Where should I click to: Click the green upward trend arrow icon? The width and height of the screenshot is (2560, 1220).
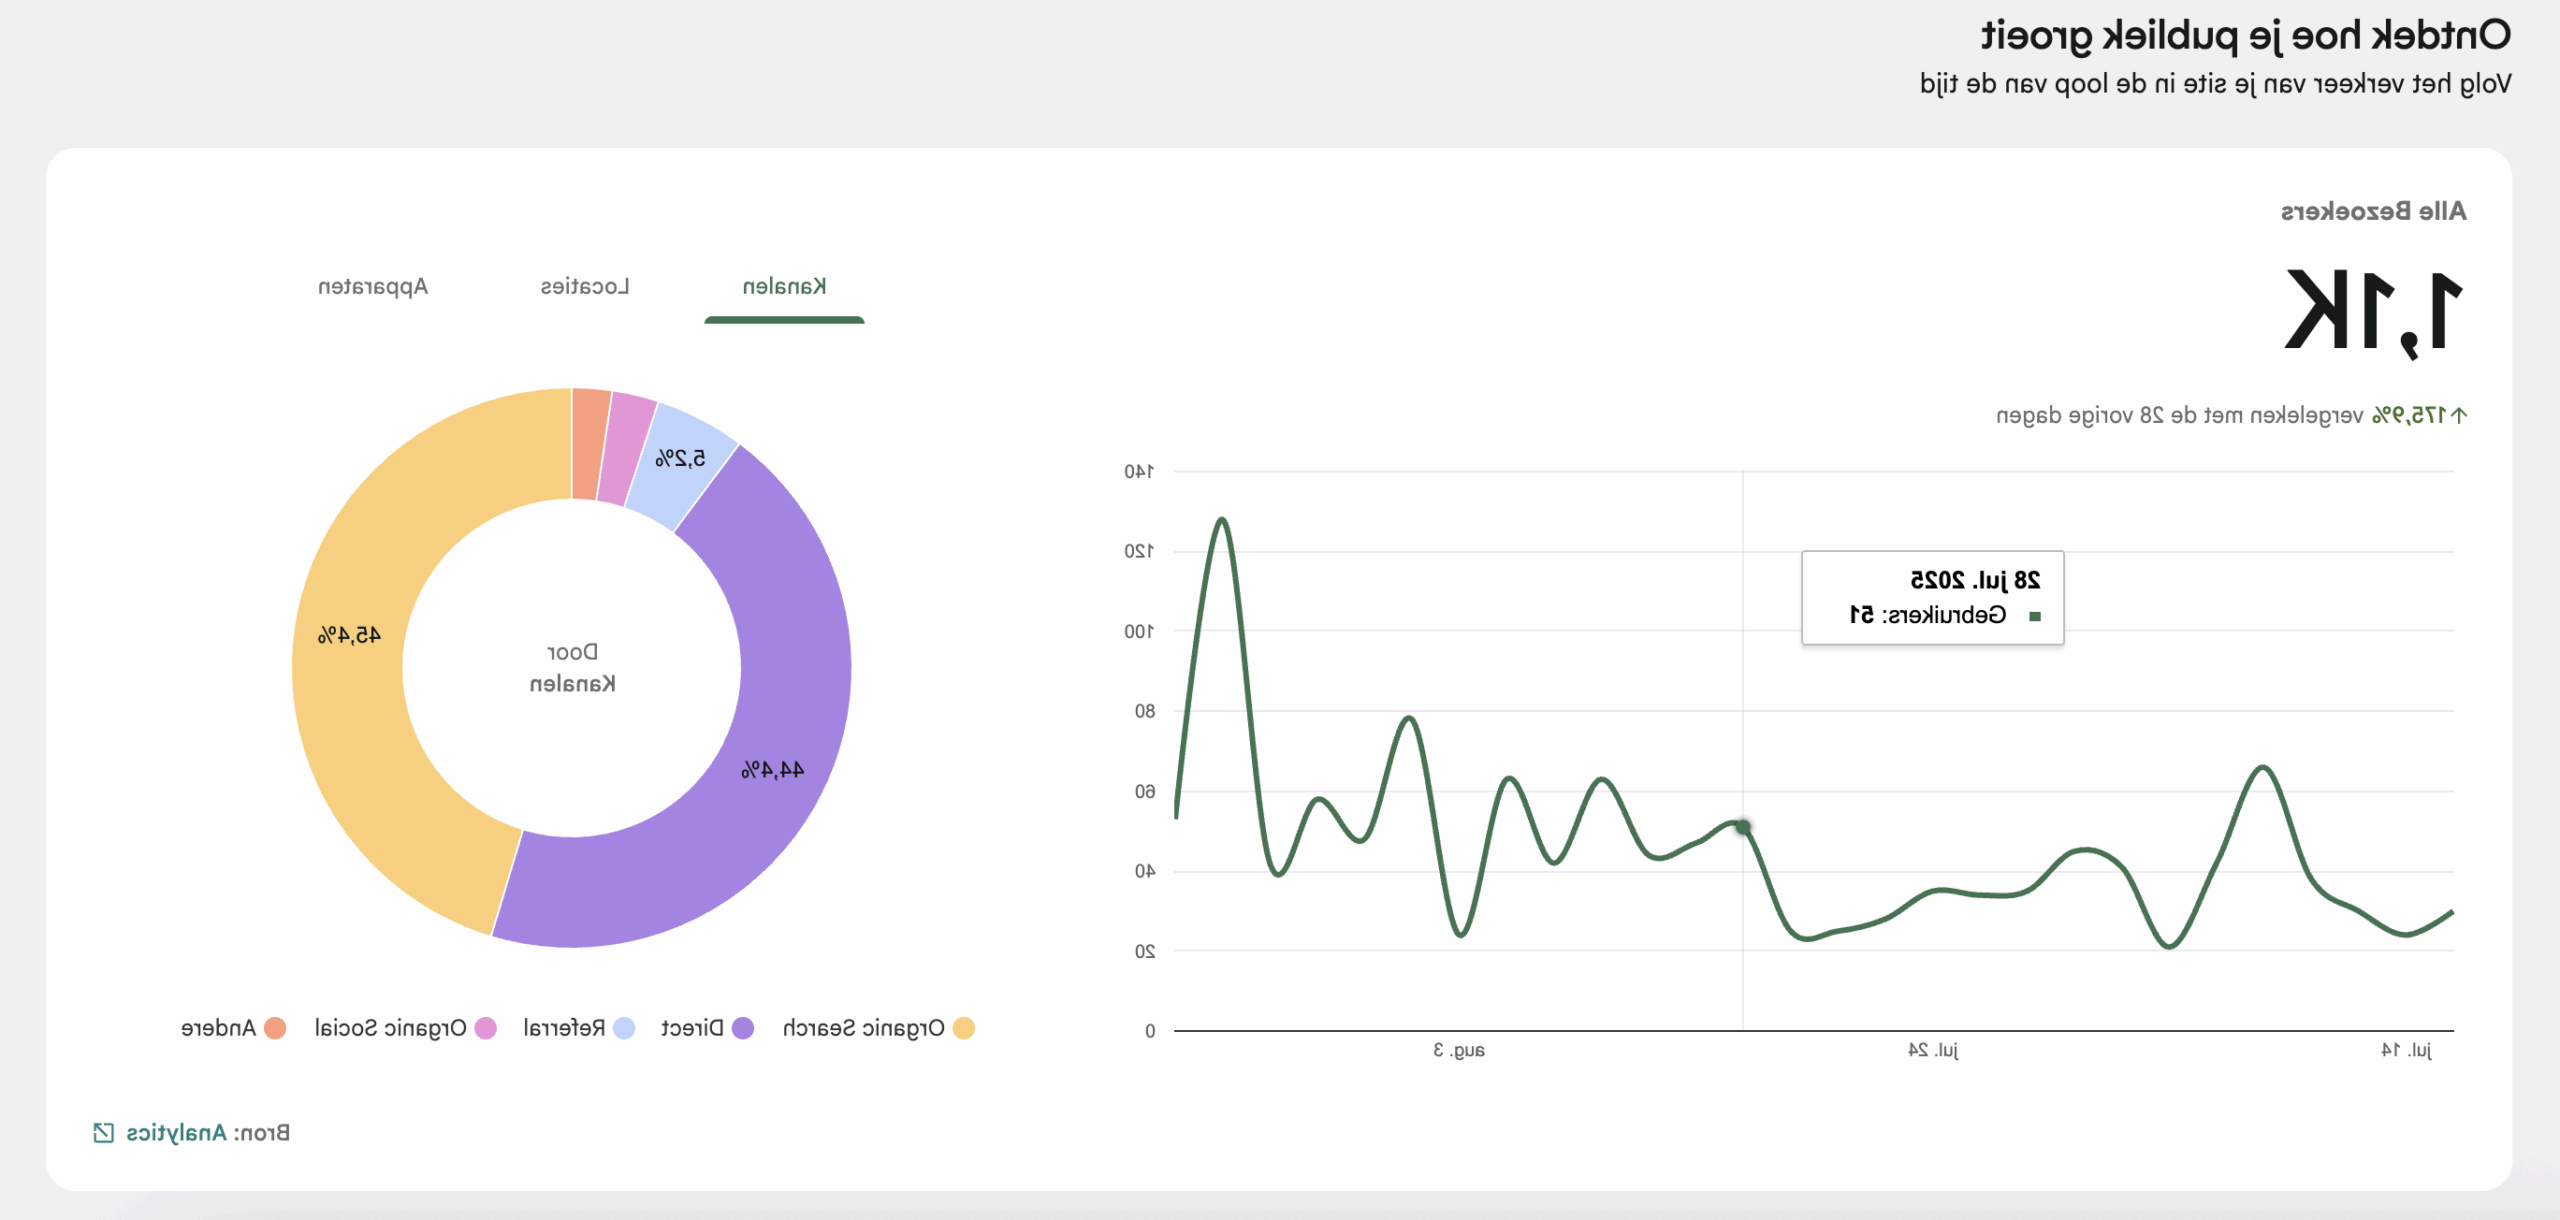click(x=2459, y=415)
